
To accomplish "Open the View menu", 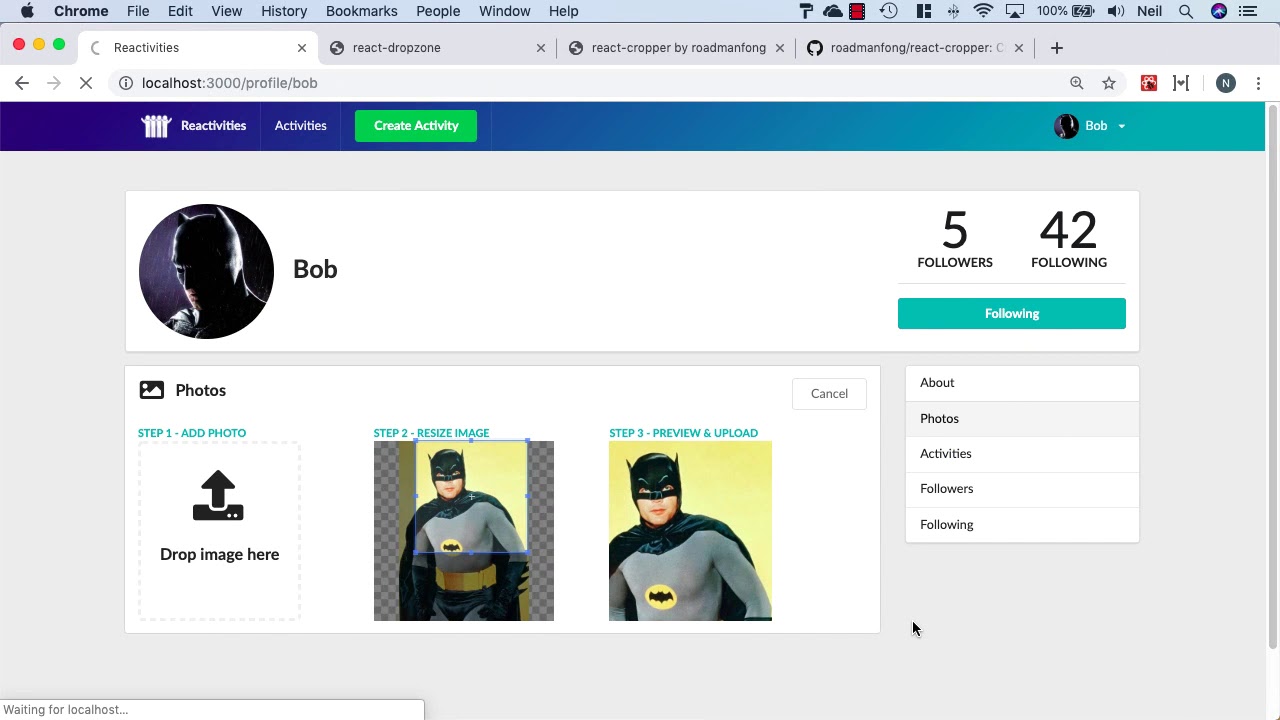I will (227, 11).
